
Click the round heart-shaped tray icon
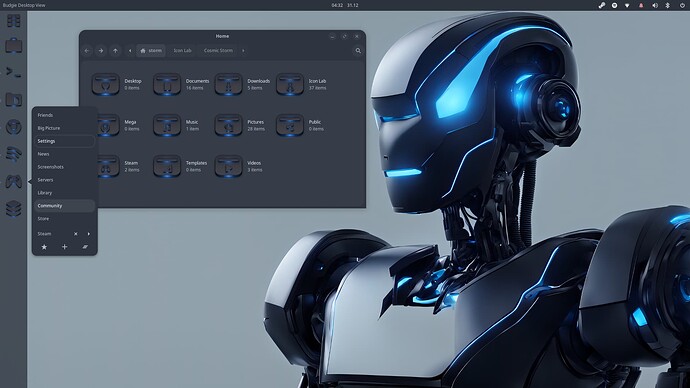click(x=614, y=5)
